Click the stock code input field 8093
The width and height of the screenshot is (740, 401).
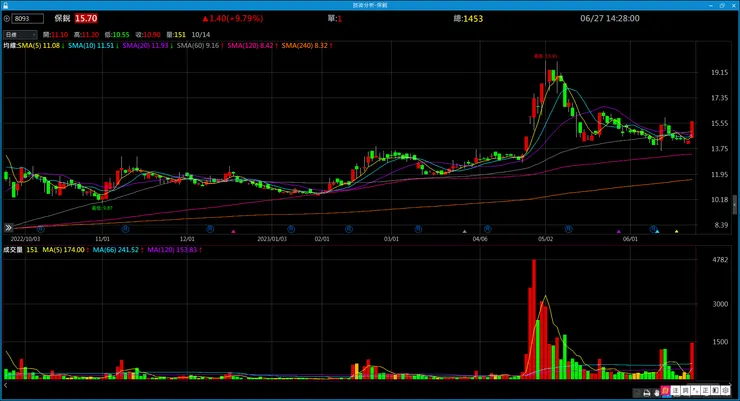(x=27, y=18)
